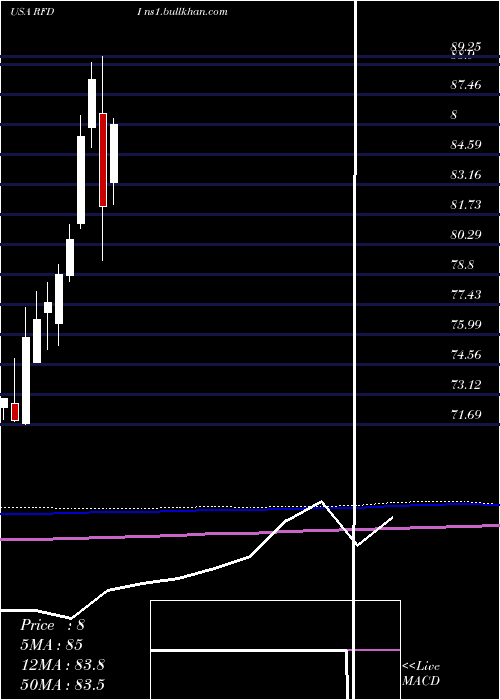Click the bullkhan.com watermark text
Viewport: 500px width, 700px height.
click(x=182, y=12)
